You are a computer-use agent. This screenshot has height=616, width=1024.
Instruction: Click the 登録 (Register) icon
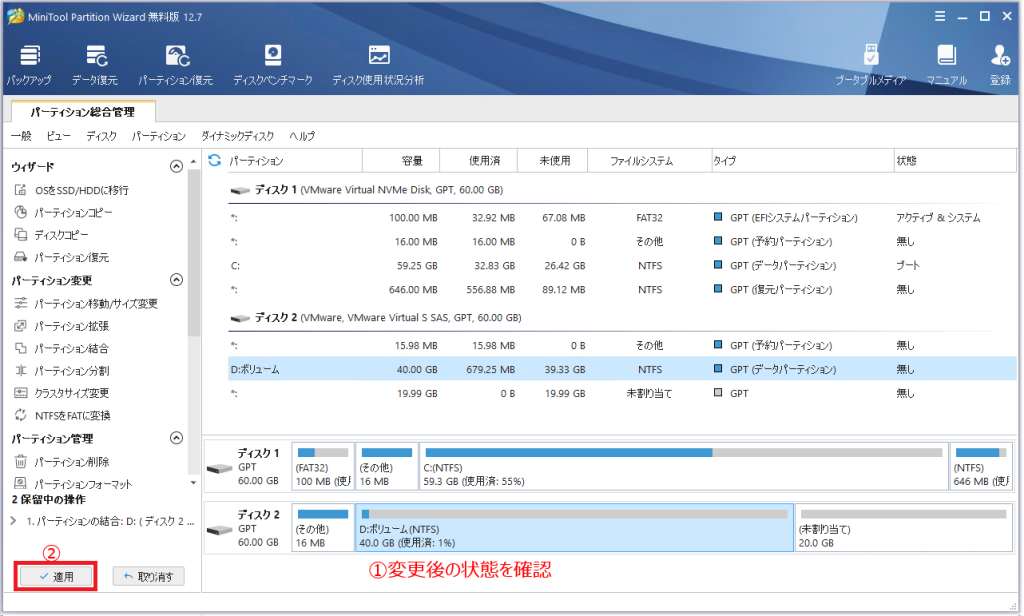point(1000,65)
